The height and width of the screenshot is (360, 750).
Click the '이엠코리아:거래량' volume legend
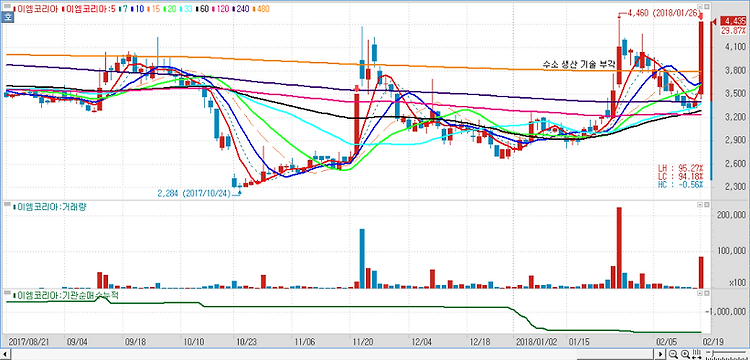tap(51, 206)
